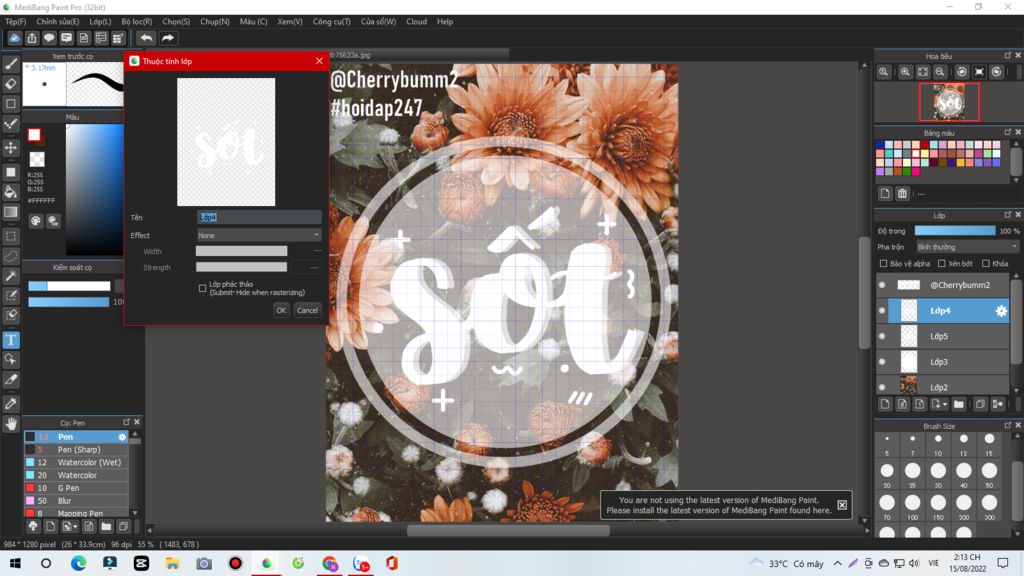Image resolution: width=1024 pixels, height=576 pixels.
Task: Click the foreground white color swatch
Action: coord(35,135)
